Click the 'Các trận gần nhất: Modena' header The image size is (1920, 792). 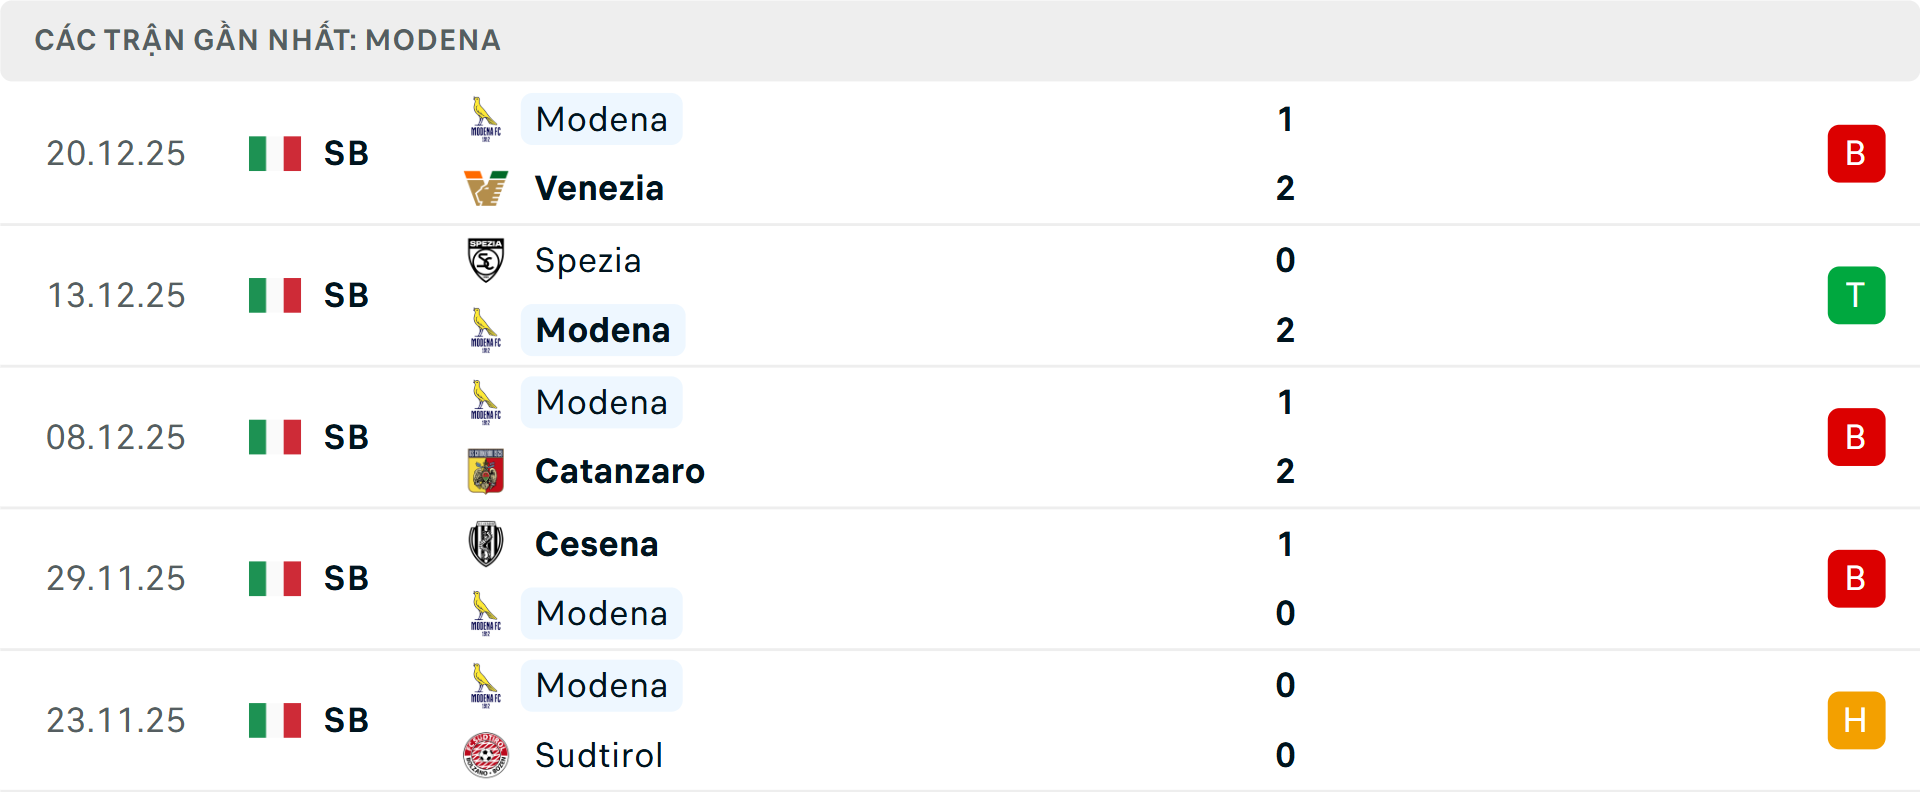click(x=268, y=40)
